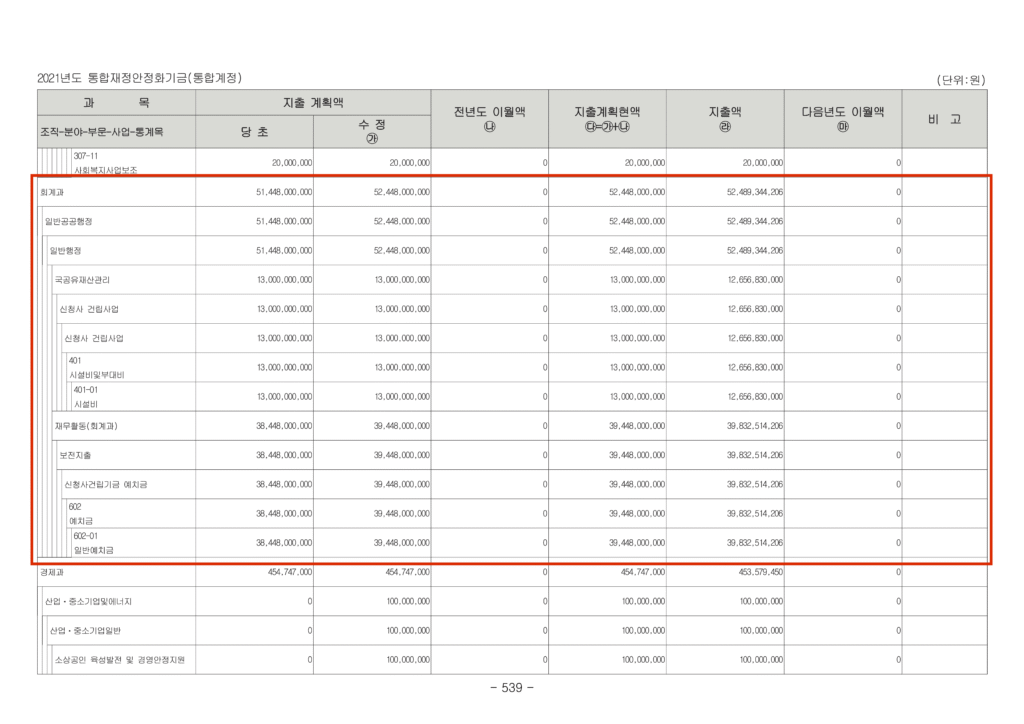
Task: Select the 국공유재산관리 row label
Action: (x=87, y=280)
